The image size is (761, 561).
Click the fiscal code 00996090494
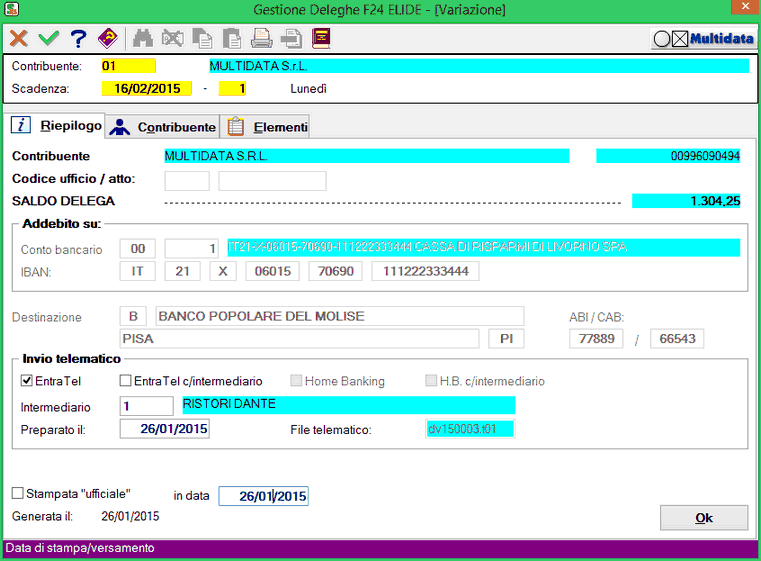pyautogui.click(x=668, y=156)
